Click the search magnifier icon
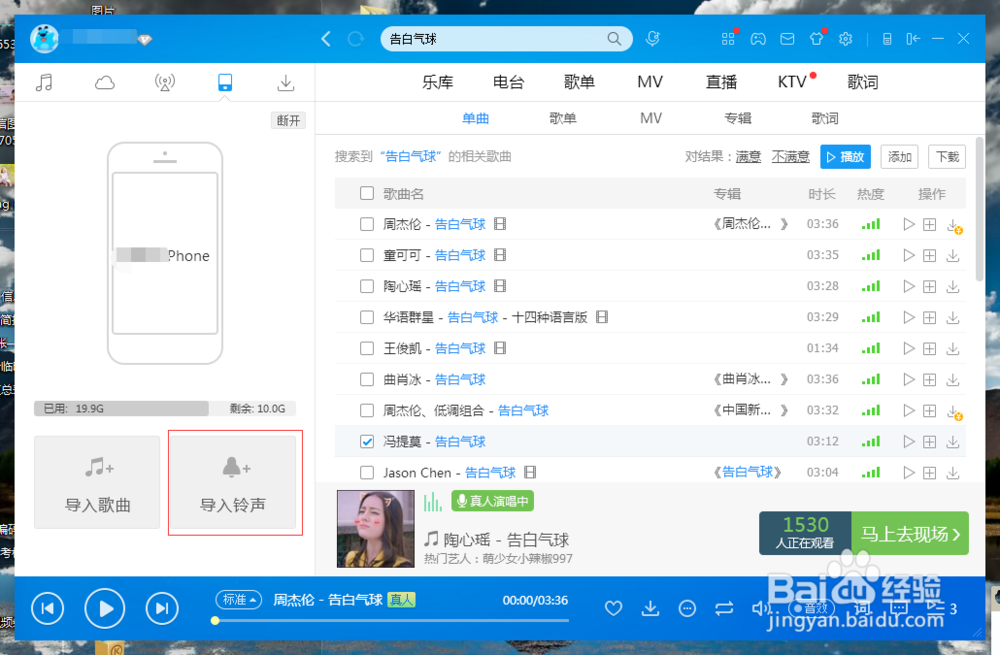The width and height of the screenshot is (1000, 655). click(x=614, y=39)
